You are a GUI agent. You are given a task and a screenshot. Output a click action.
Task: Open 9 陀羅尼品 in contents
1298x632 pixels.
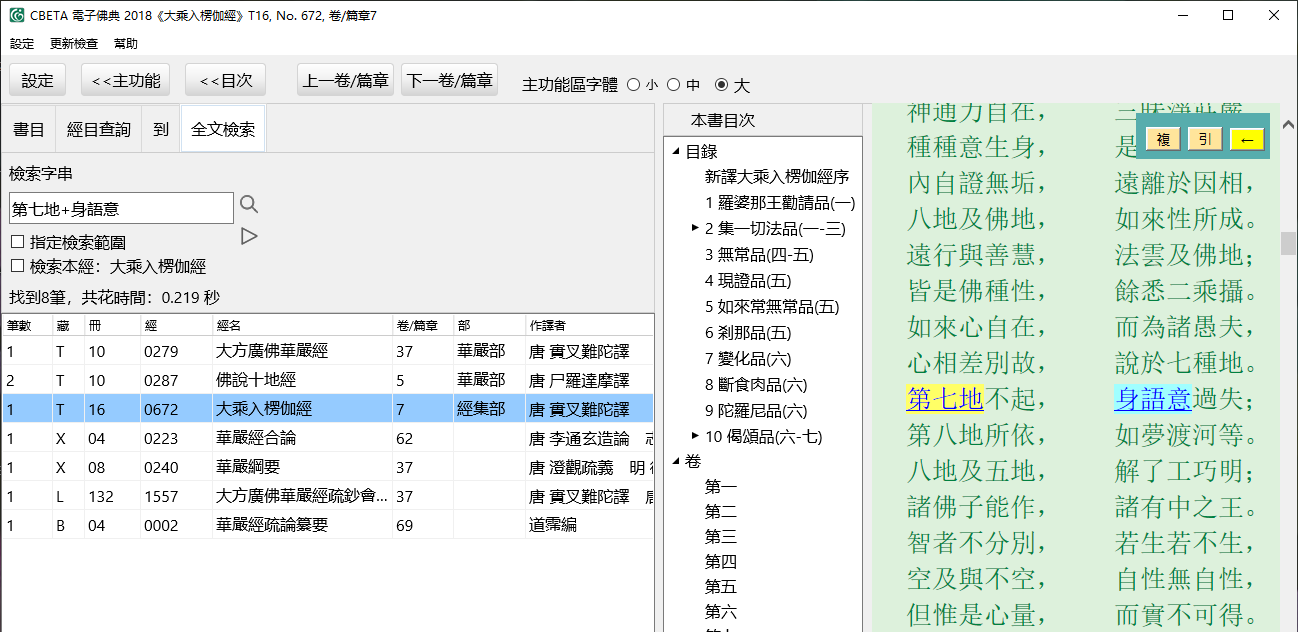tap(756, 411)
